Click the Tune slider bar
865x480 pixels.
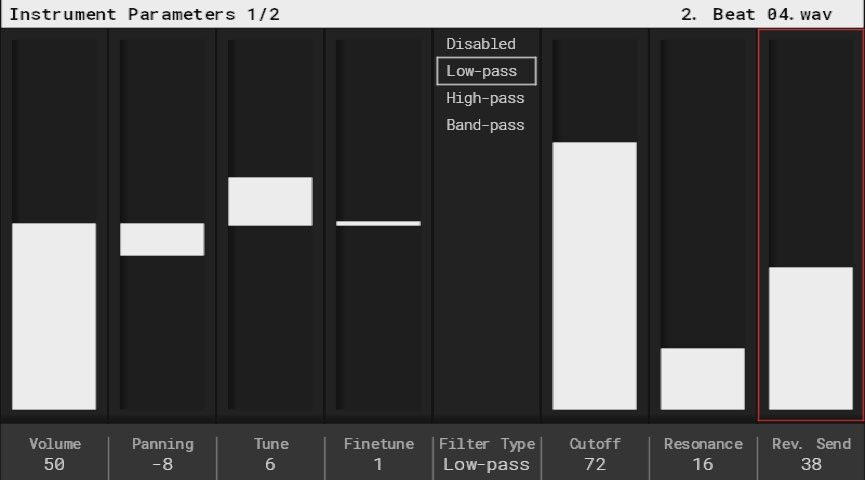[x=270, y=201]
